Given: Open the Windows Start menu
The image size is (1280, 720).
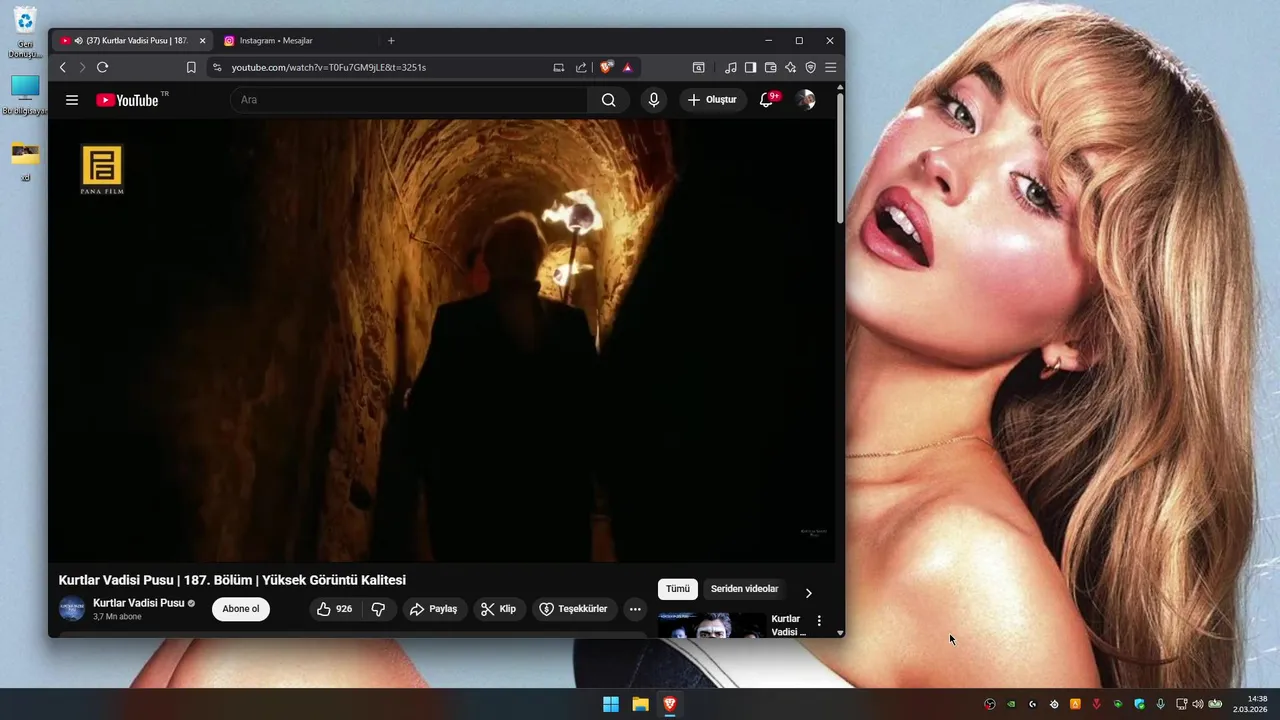Looking at the screenshot, I should click(x=611, y=704).
